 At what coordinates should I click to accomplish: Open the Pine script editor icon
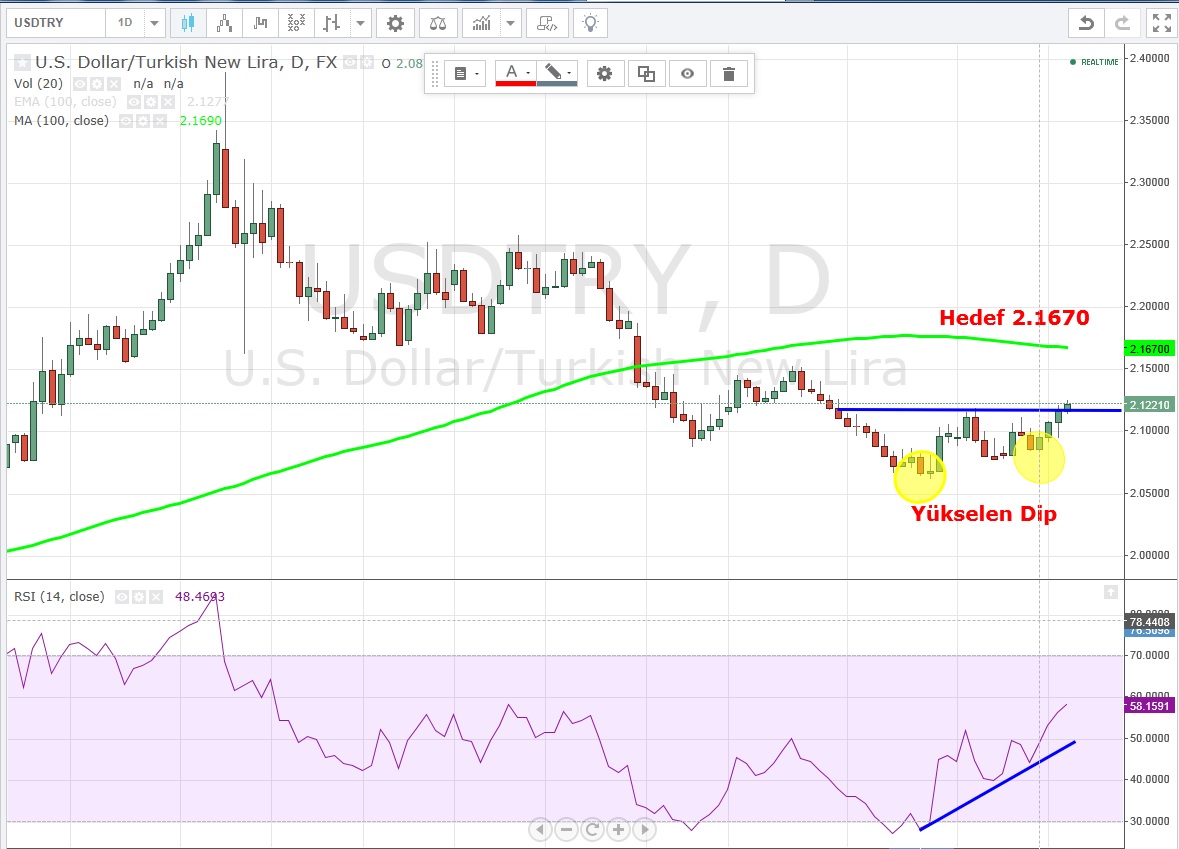(x=546, y=22)
